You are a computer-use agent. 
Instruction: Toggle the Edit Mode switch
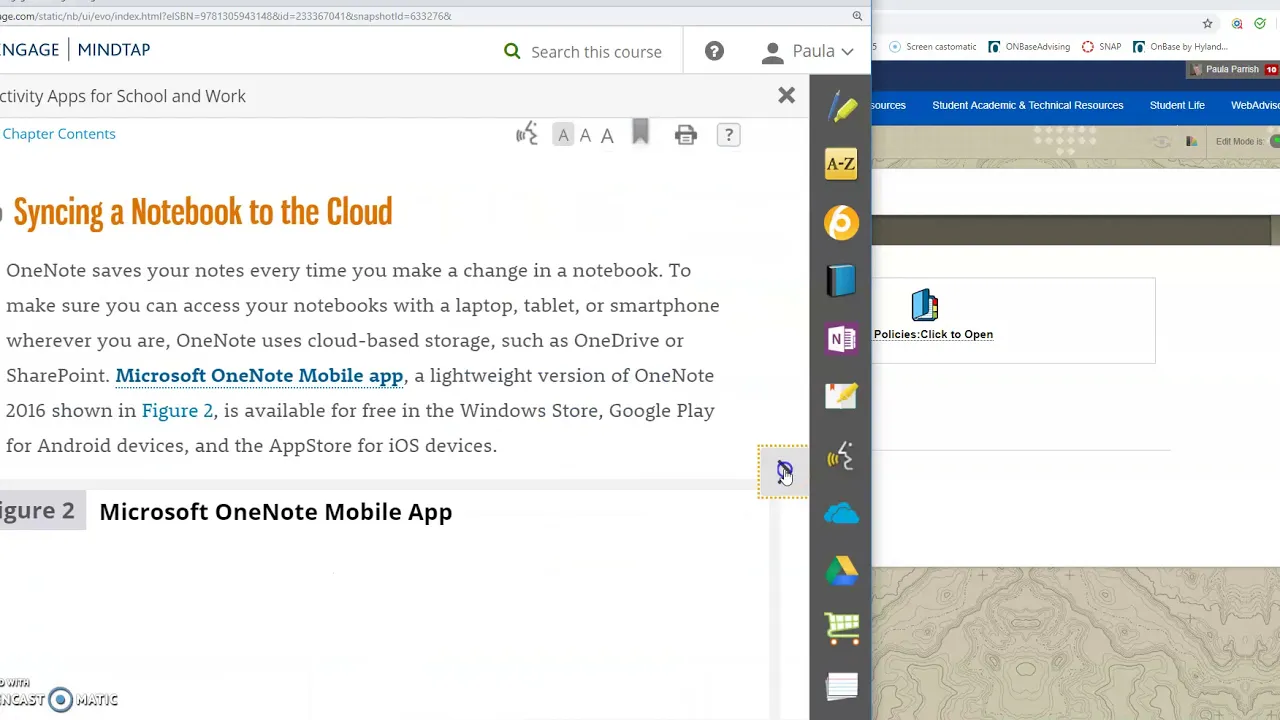1274,141
